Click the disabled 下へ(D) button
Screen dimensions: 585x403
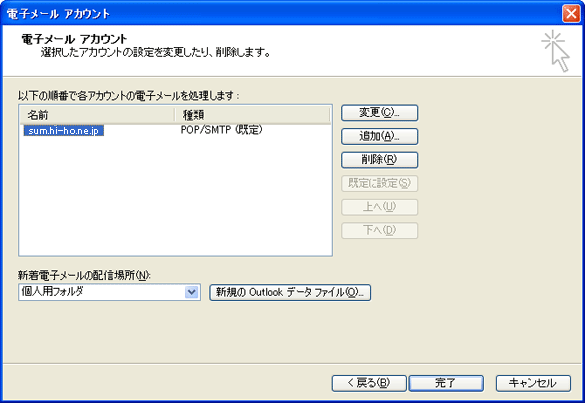[x=379, y=230]
